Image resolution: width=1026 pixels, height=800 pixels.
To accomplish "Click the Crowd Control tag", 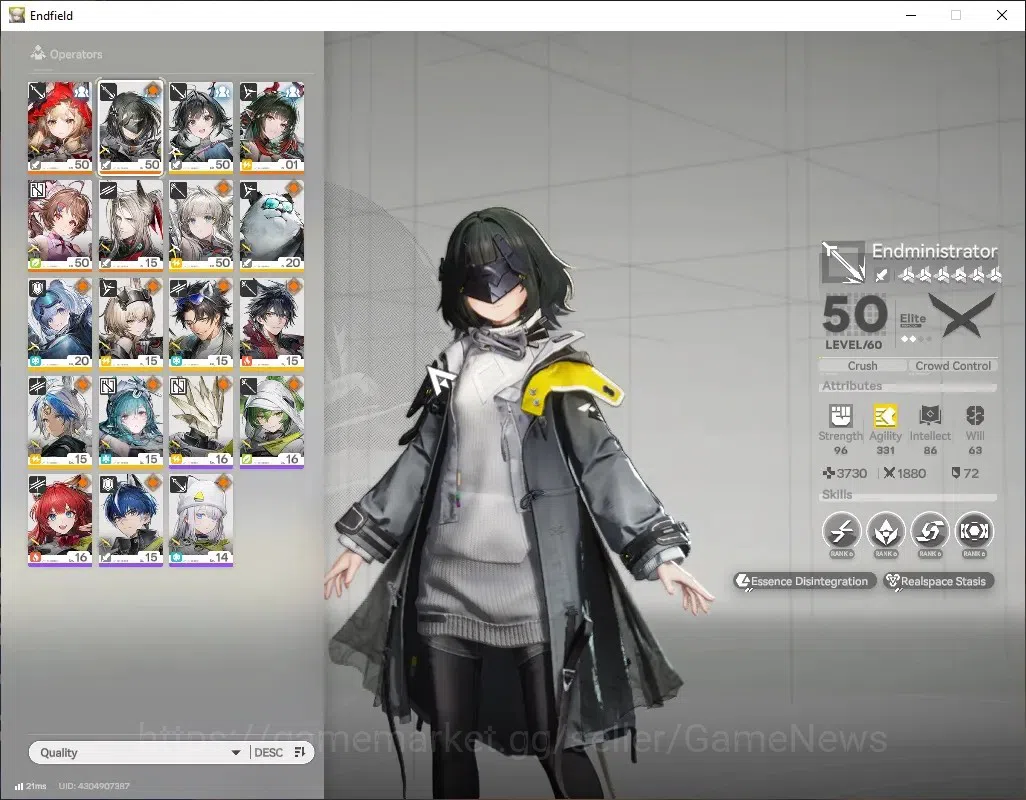I will pyautogui.click(x=953, y=366).
